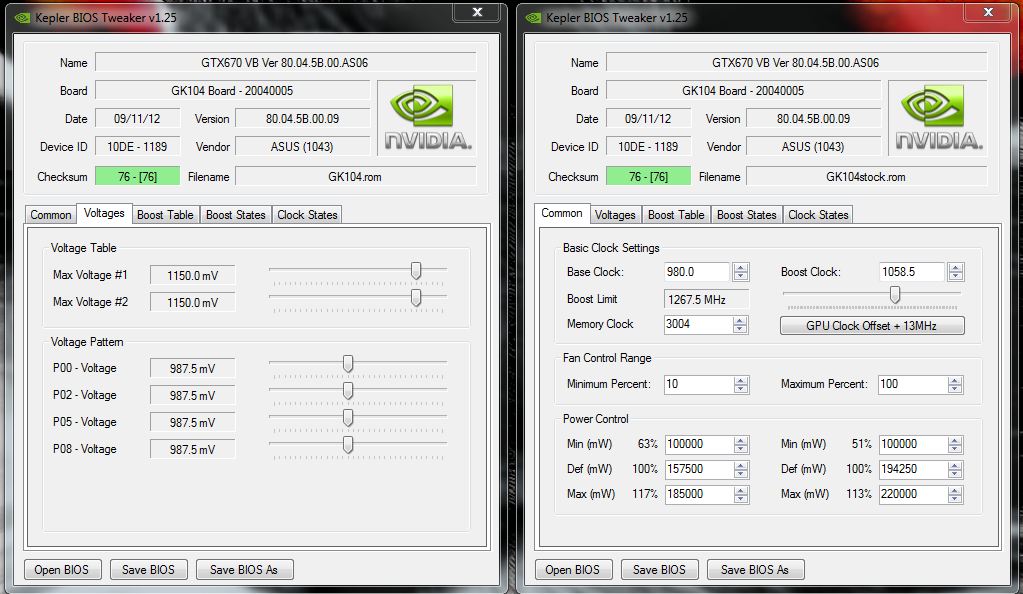Image resolution: width=1023 pixels, height=594 pixels.
Task: Click the P00 - Voltage slider handle
Action: (x=348, y=364)
